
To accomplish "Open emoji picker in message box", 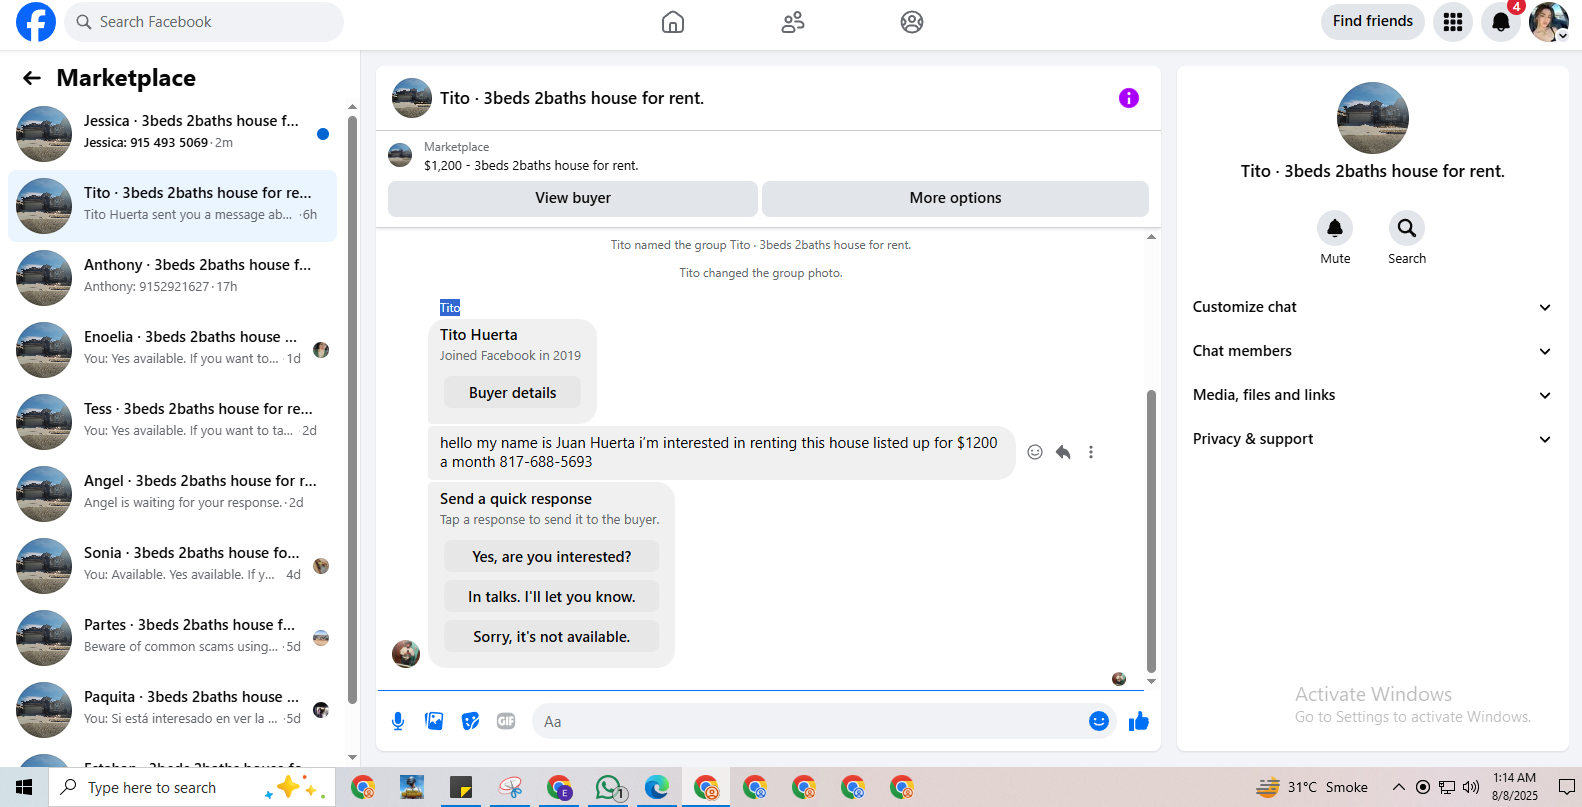I will pyautogui.click(x=1099, y=721).
